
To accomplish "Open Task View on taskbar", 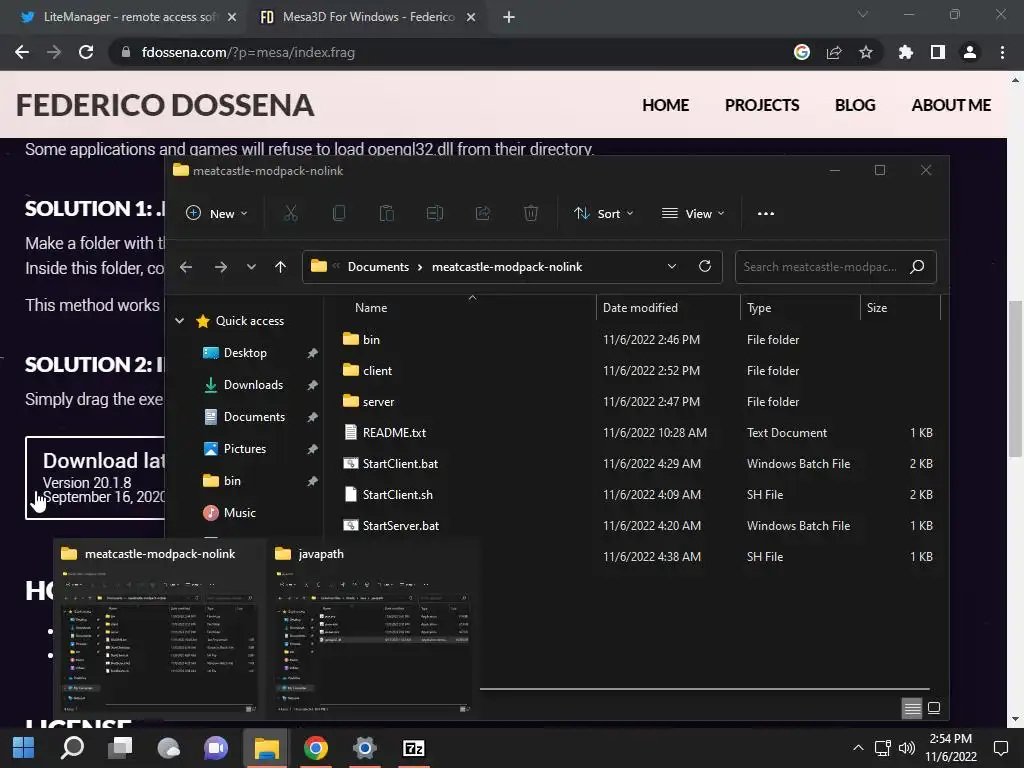I will (120, 748).
